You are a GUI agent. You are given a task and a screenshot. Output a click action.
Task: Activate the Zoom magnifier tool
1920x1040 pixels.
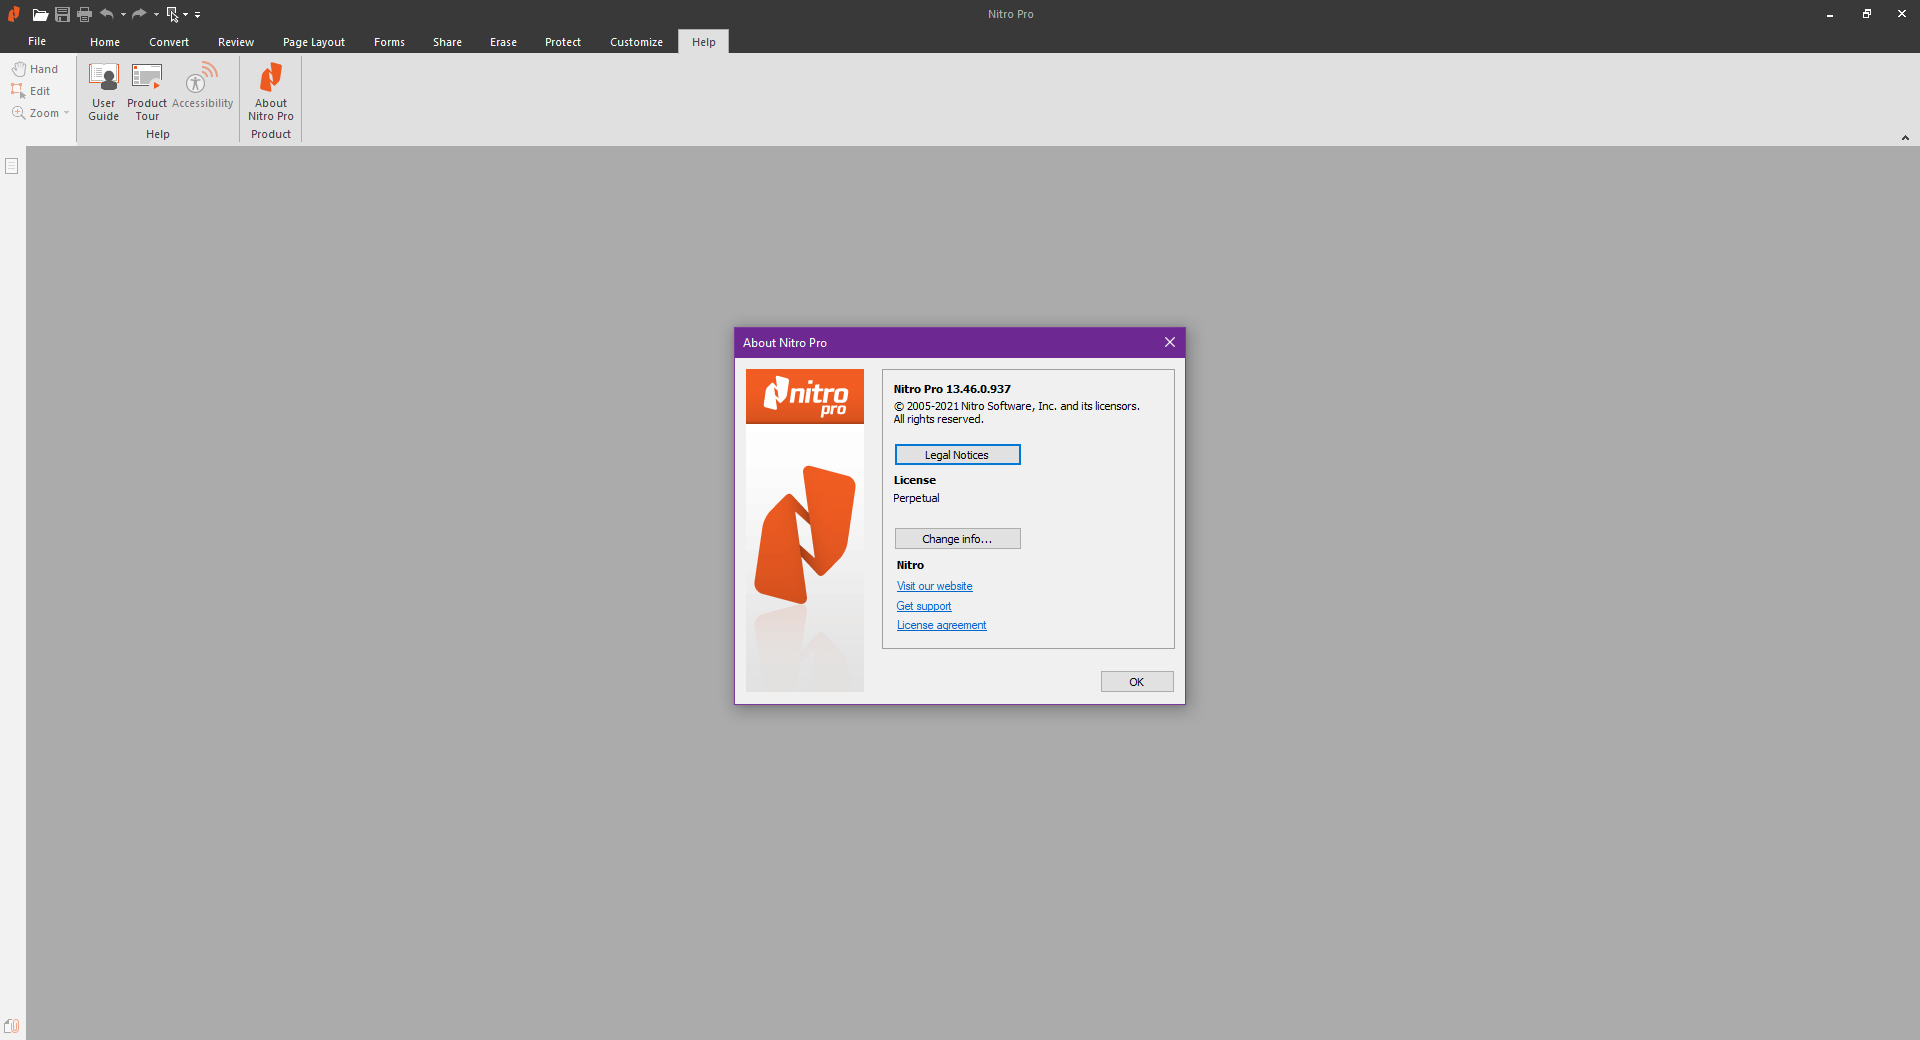tap(36, 113)
